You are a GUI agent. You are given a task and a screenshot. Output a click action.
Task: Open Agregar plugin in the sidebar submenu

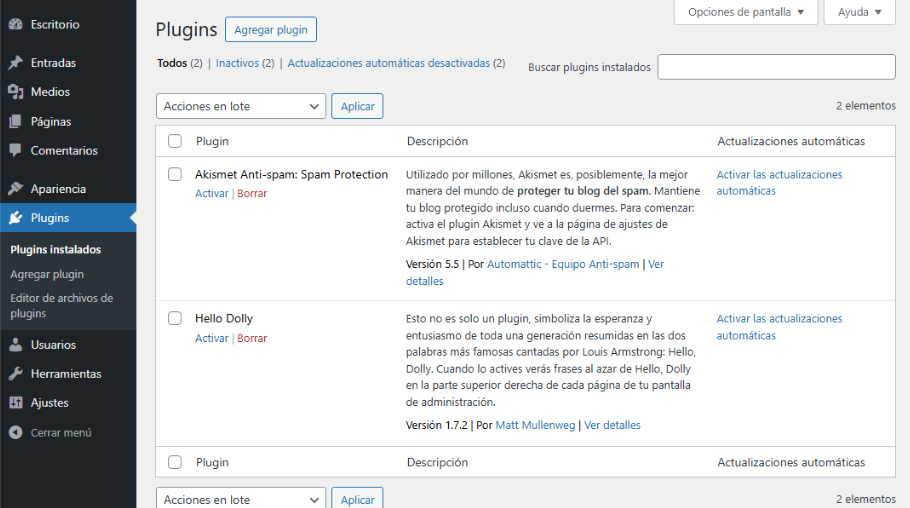(47, 274)
